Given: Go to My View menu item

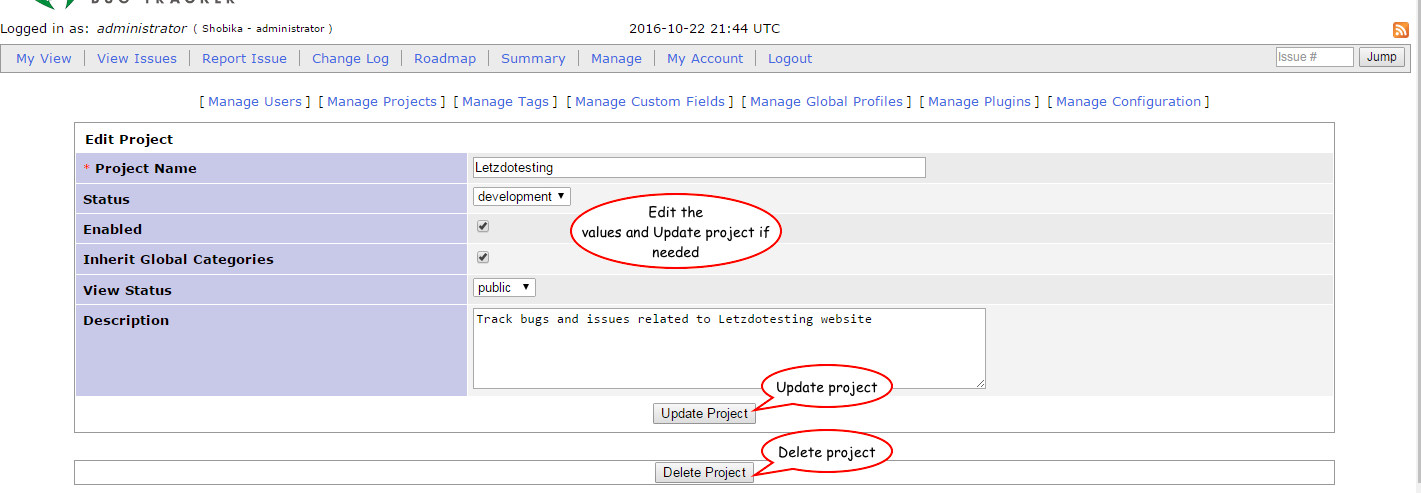Looking at the screenshot, I should pyautogui.click(x=44, y=58).
